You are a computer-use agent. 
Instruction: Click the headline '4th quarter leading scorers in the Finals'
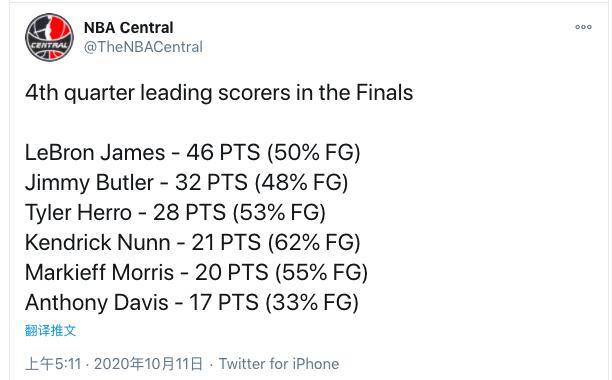(x=219, y=93)
